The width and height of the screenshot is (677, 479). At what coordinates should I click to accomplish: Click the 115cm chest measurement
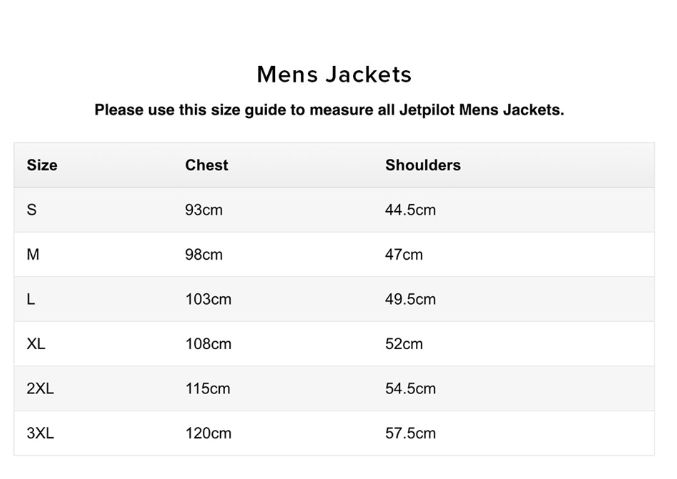pyautogui.click(x=208, y=388)
